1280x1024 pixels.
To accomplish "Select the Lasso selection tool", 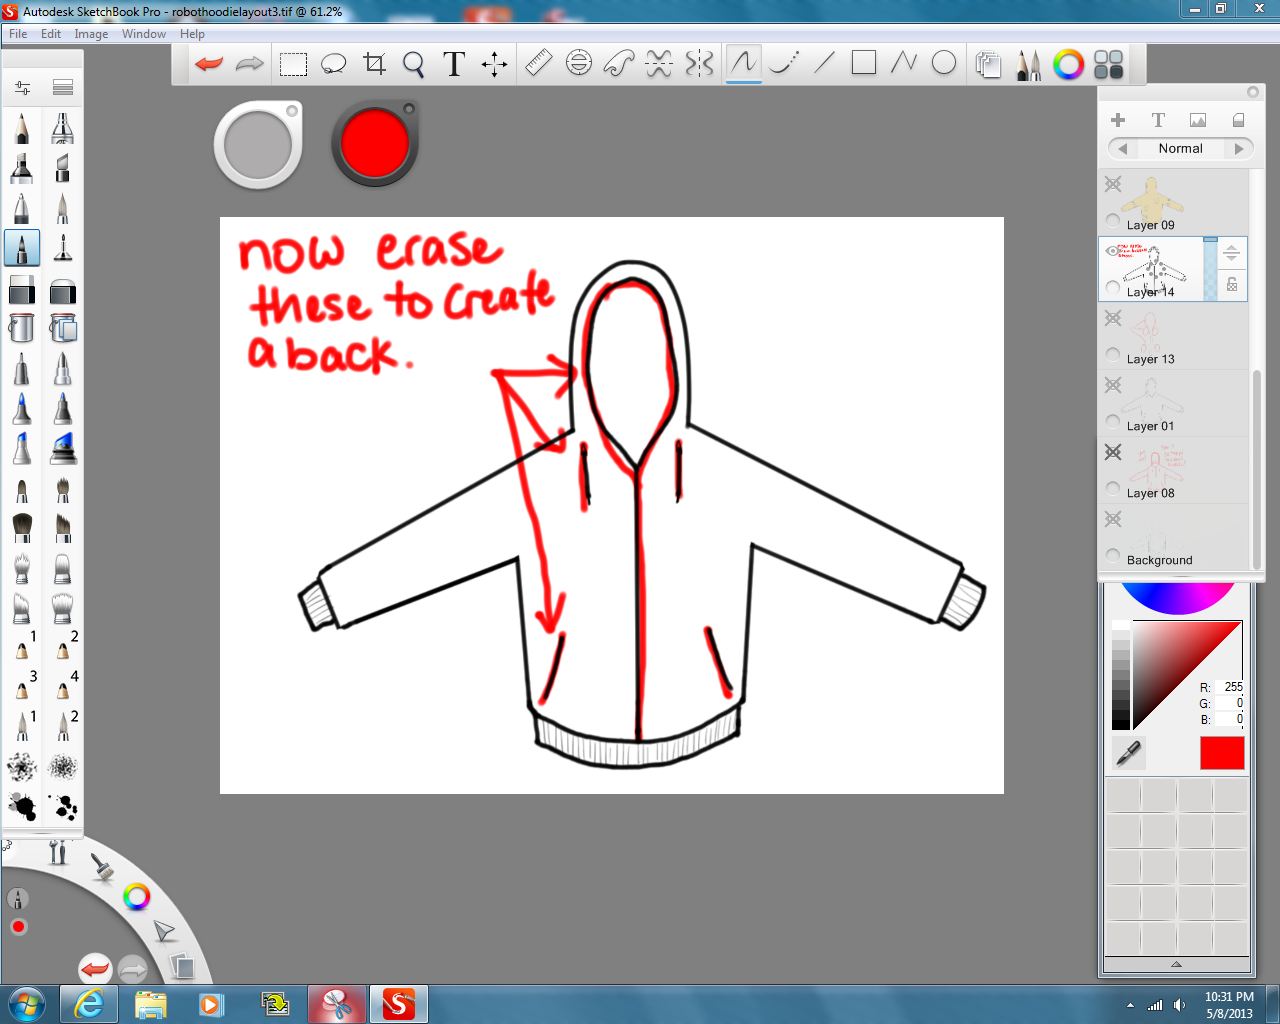I will coord(333,63).
